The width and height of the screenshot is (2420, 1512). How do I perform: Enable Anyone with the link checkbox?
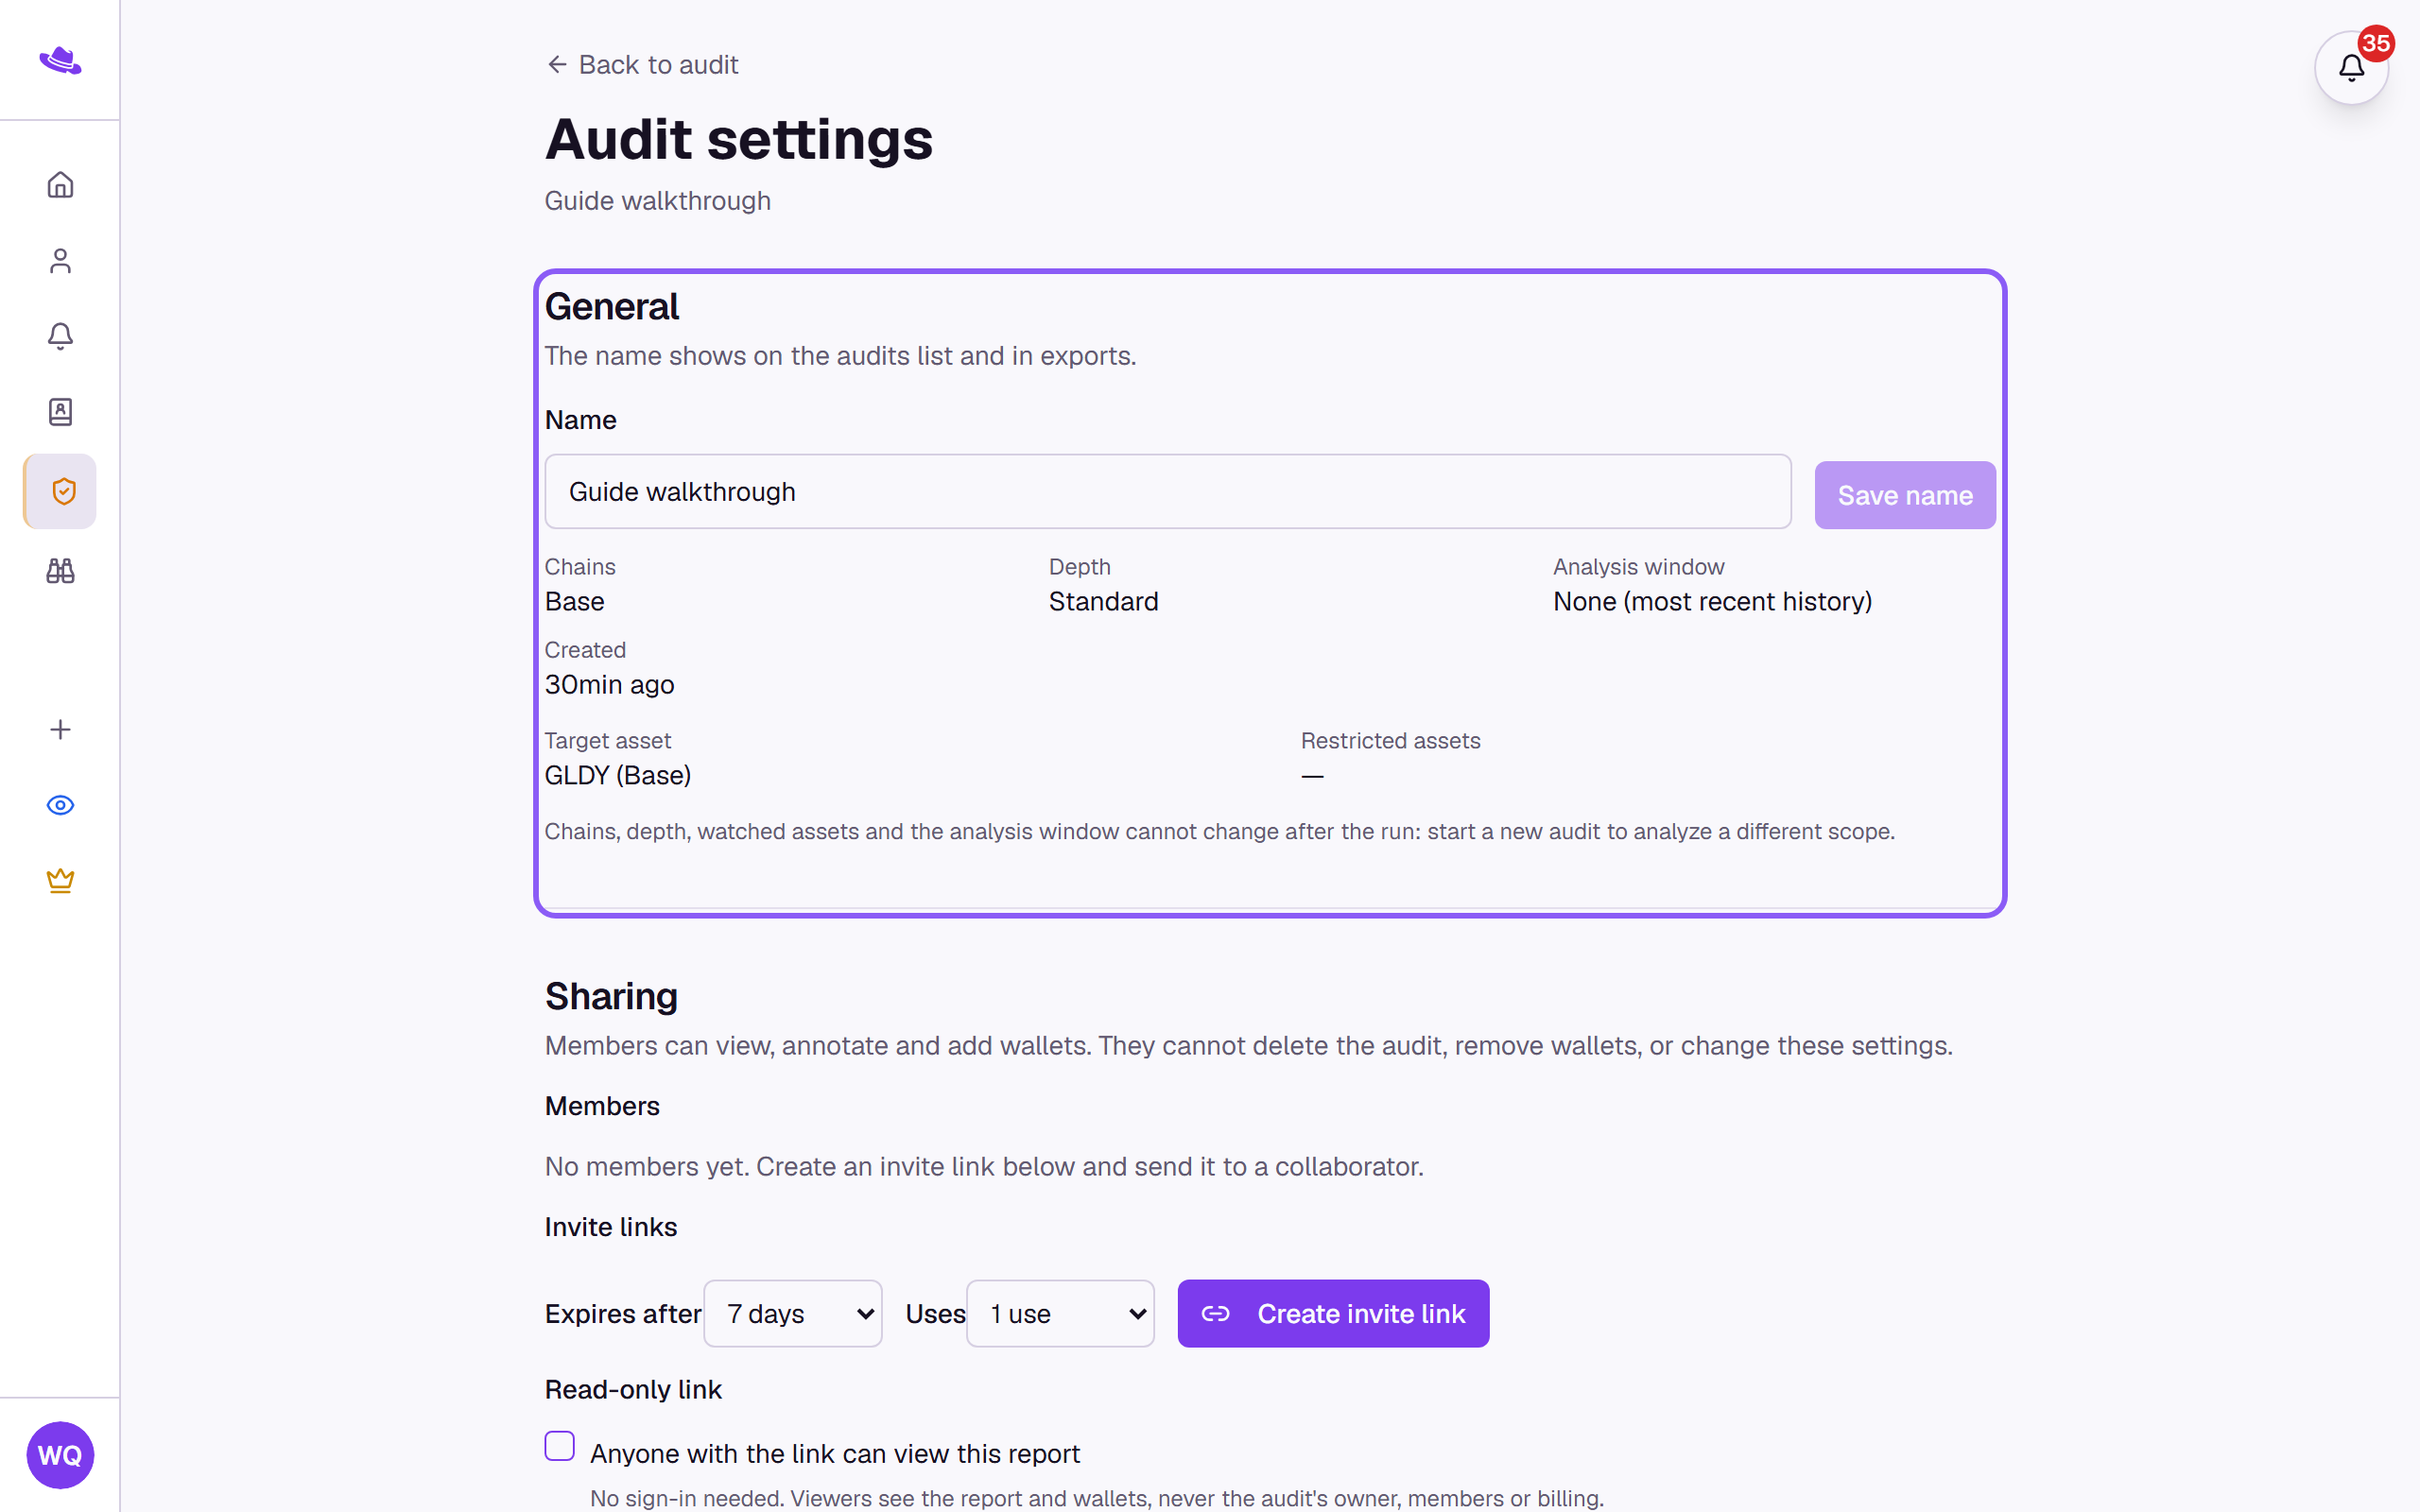[x=560, y=1446]
